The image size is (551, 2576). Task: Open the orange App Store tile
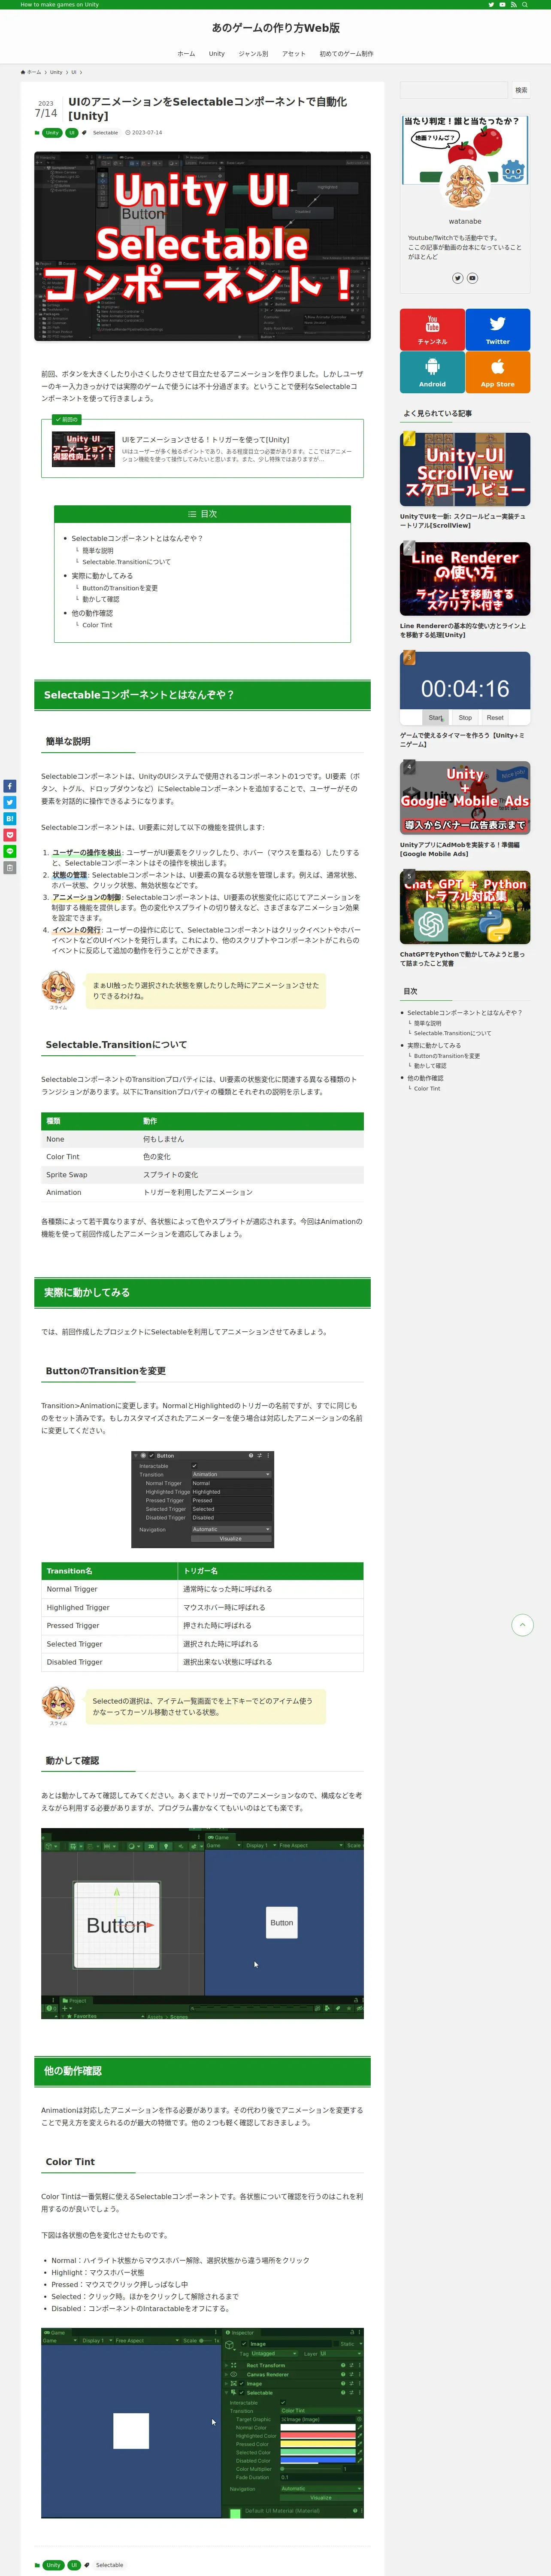(x=497, y=371)
